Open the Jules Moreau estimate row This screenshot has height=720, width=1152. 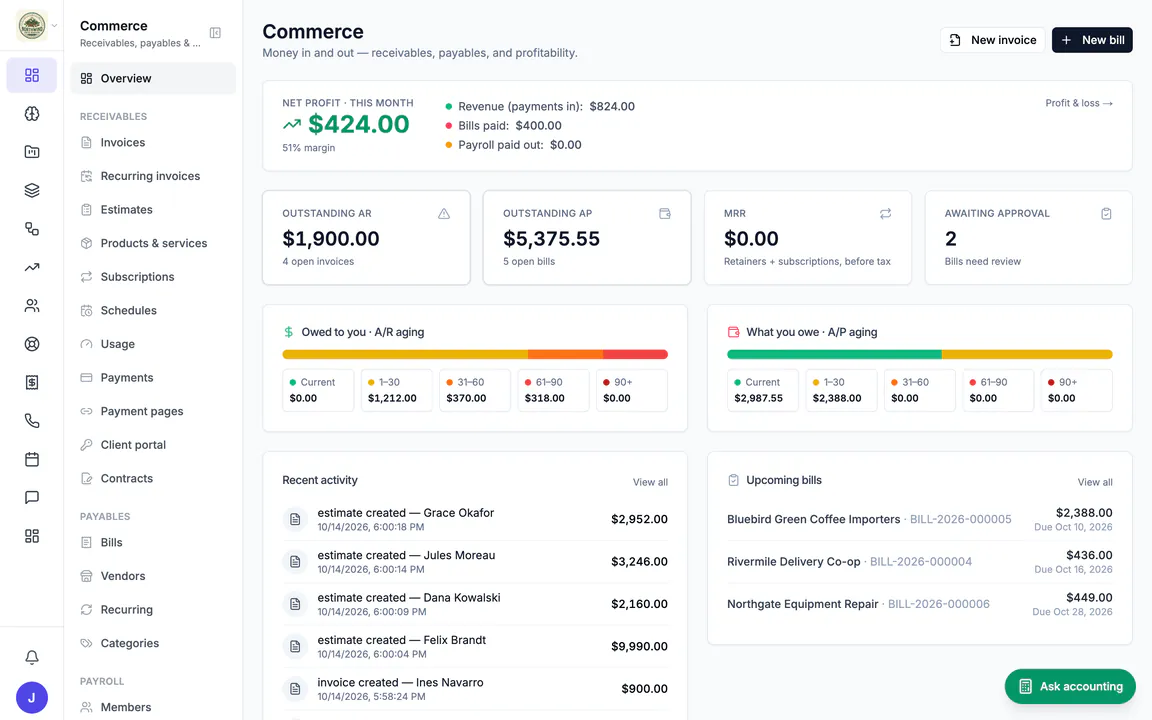coord(475,562)
